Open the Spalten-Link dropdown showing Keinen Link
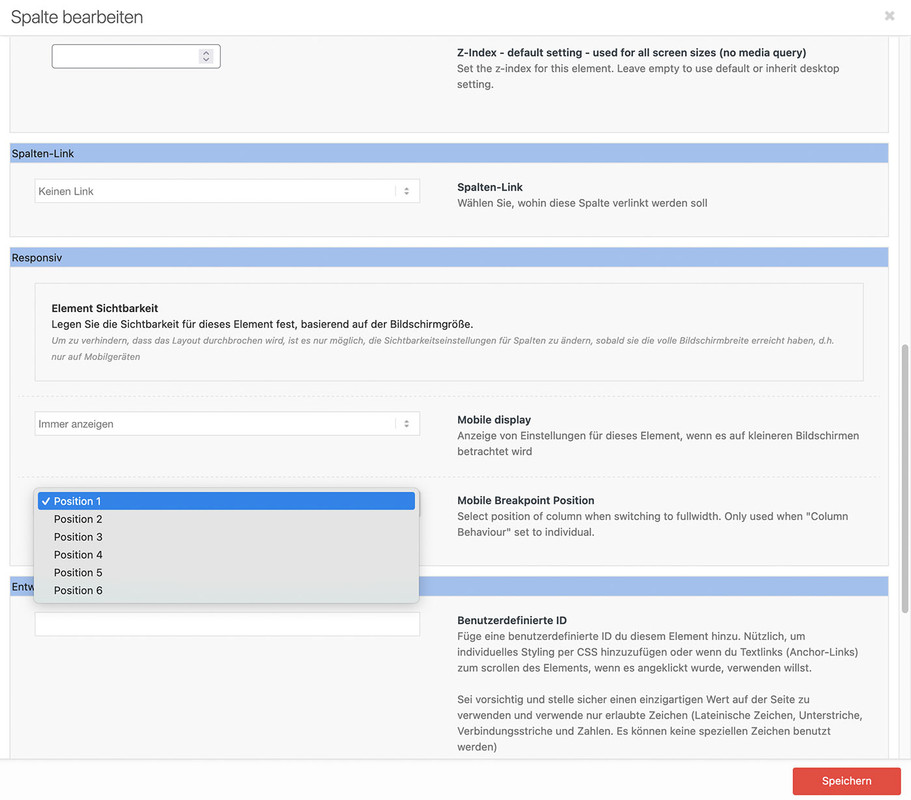 [227, 191]
